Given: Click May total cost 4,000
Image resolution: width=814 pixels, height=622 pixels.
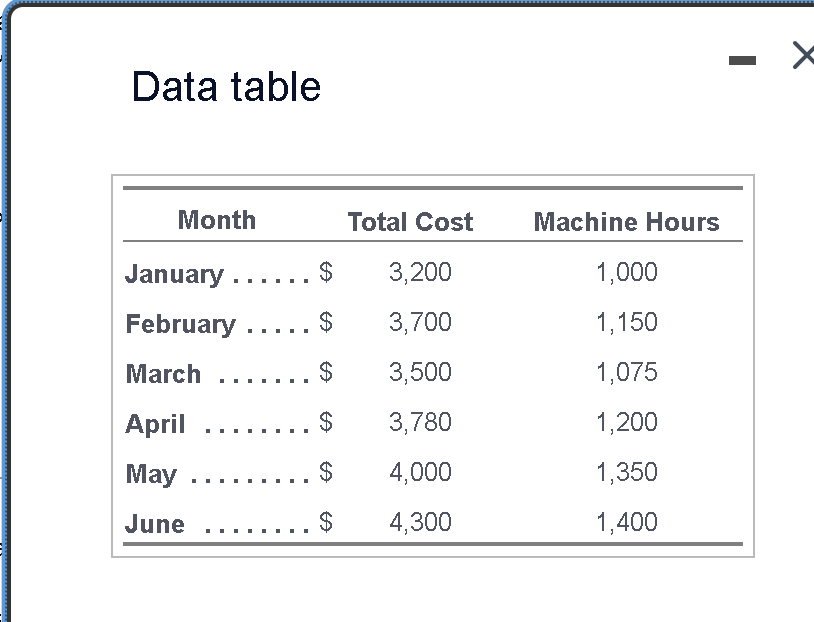Looking at the screenshot, I should tap(420, 471).
